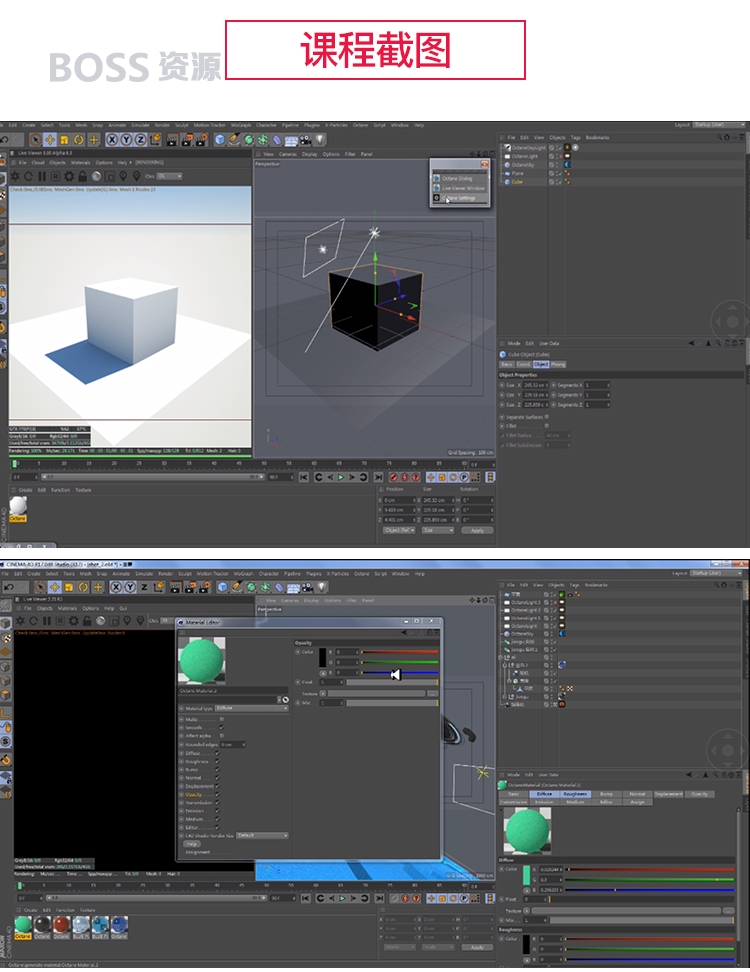750x972 pixels.
Task: Open Chn dropdown in Live Viewer 3.00
Action: [169, 176]
